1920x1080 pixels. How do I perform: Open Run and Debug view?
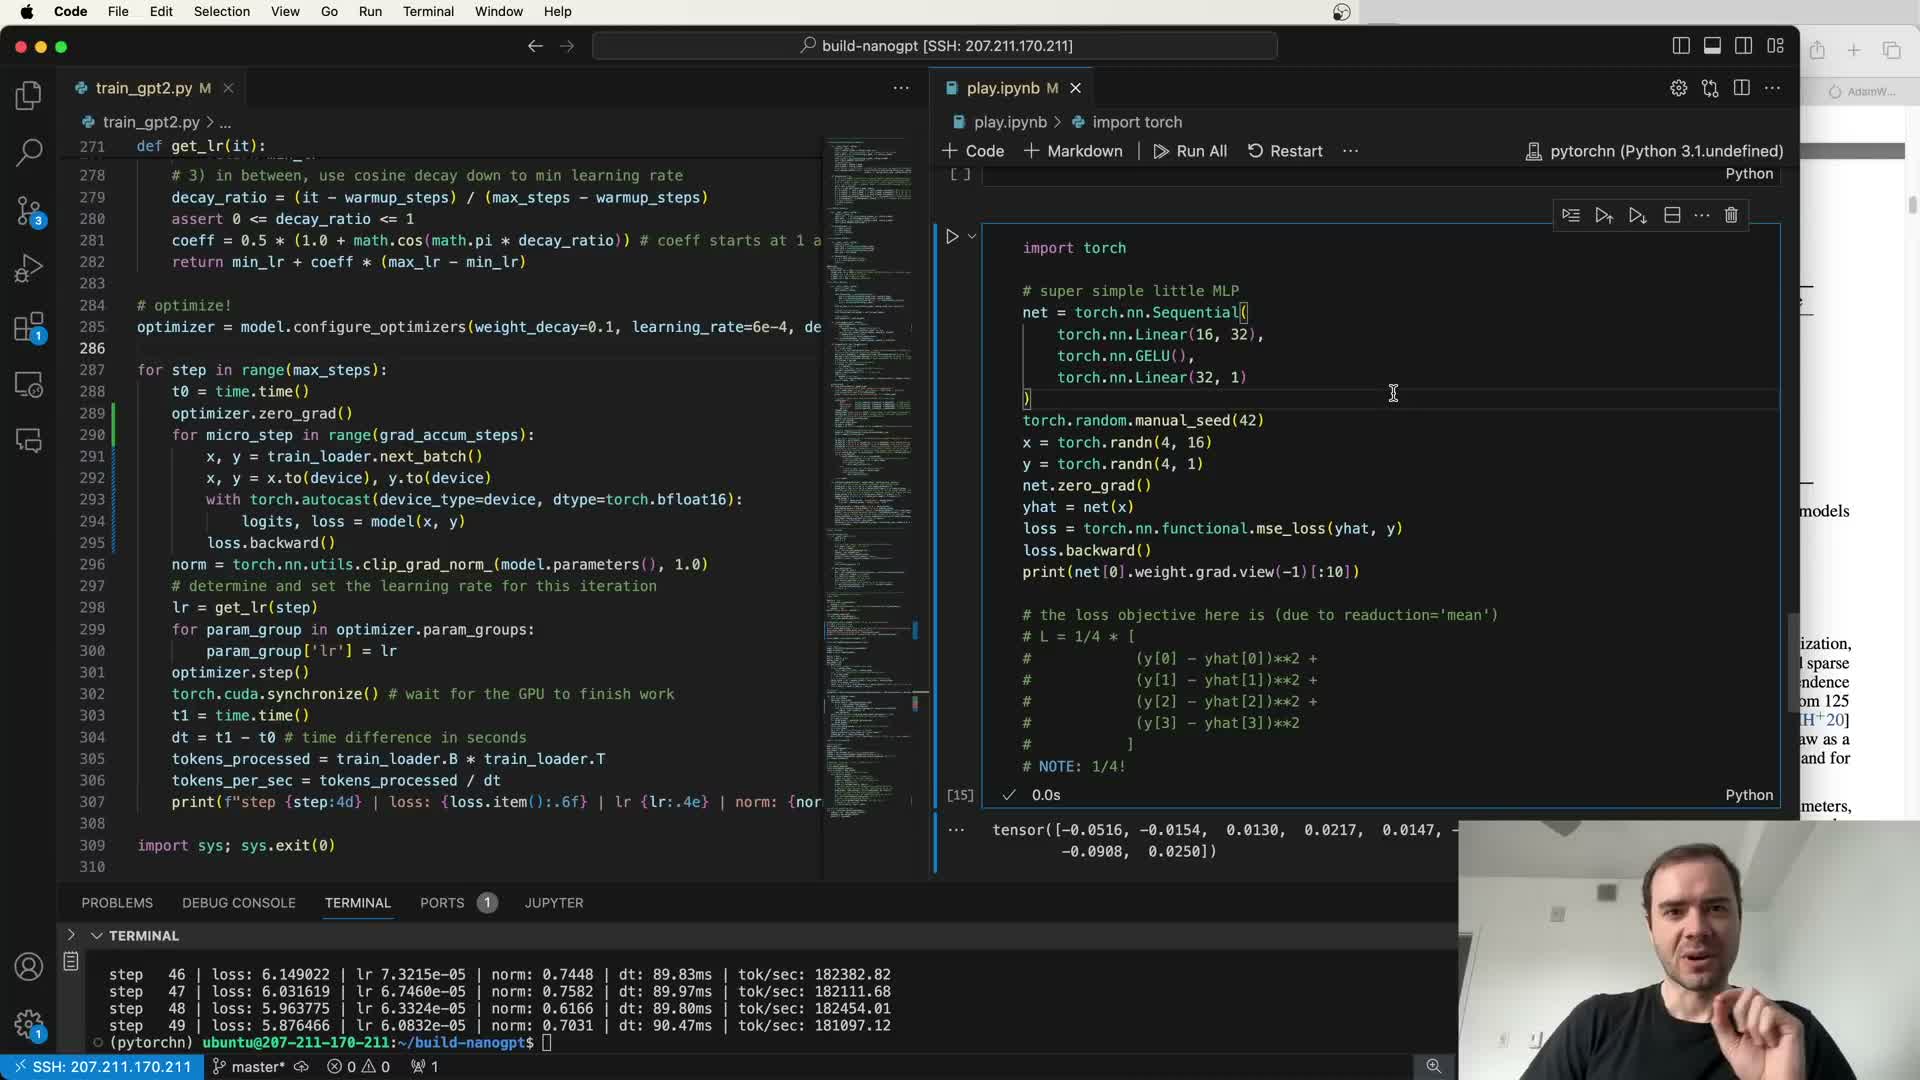pyautogui.click(x=29, y=268)
